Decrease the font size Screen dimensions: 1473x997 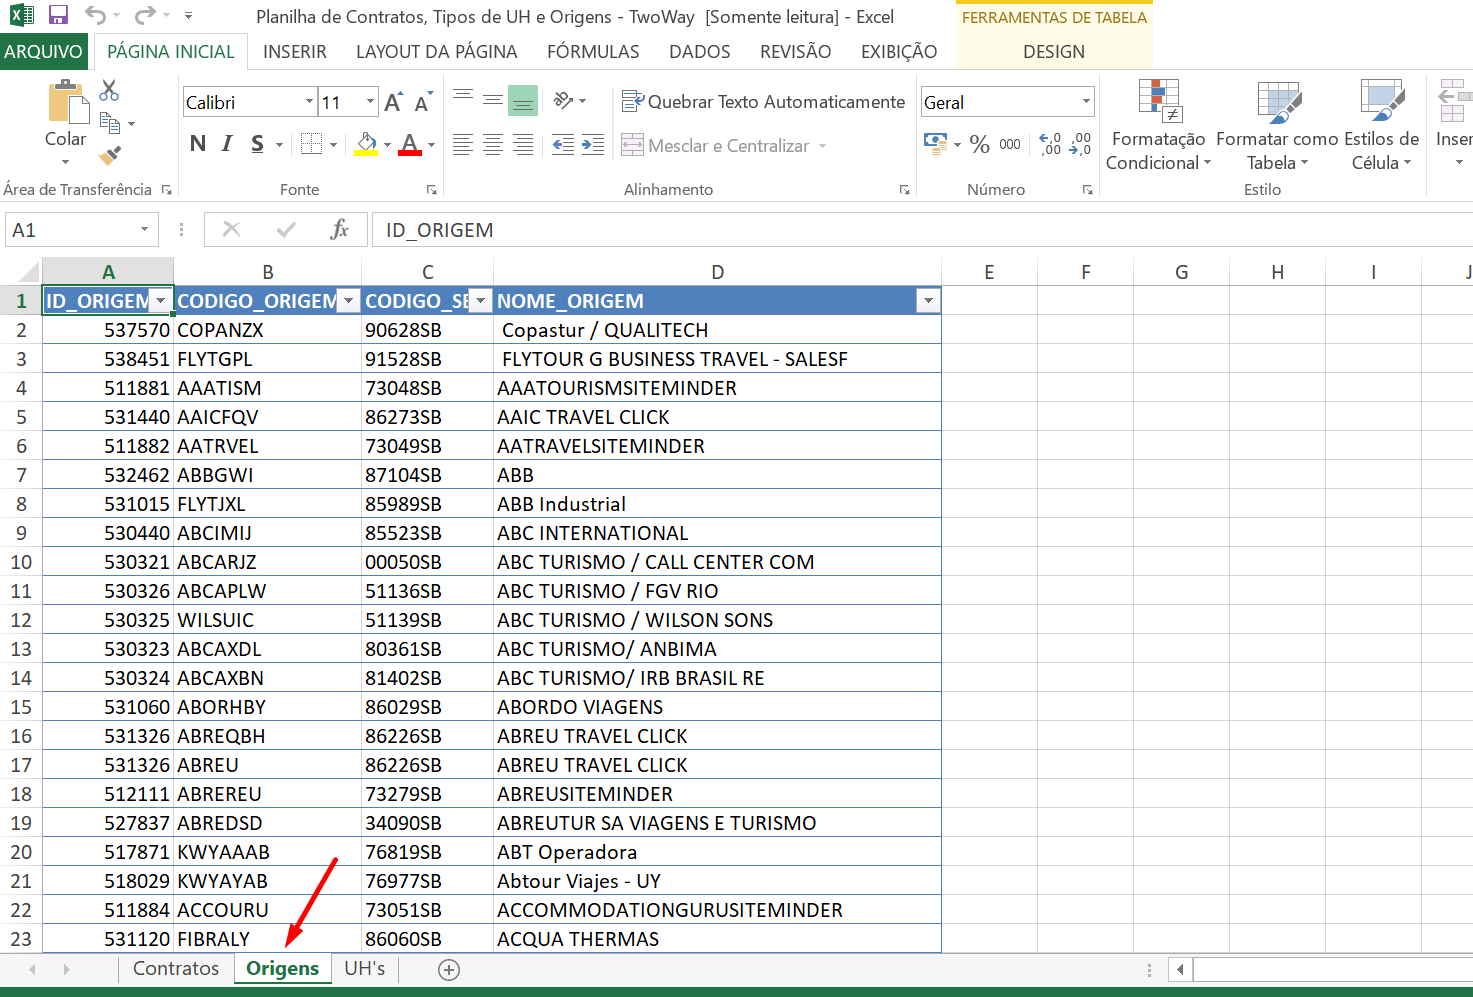(423, 102)
